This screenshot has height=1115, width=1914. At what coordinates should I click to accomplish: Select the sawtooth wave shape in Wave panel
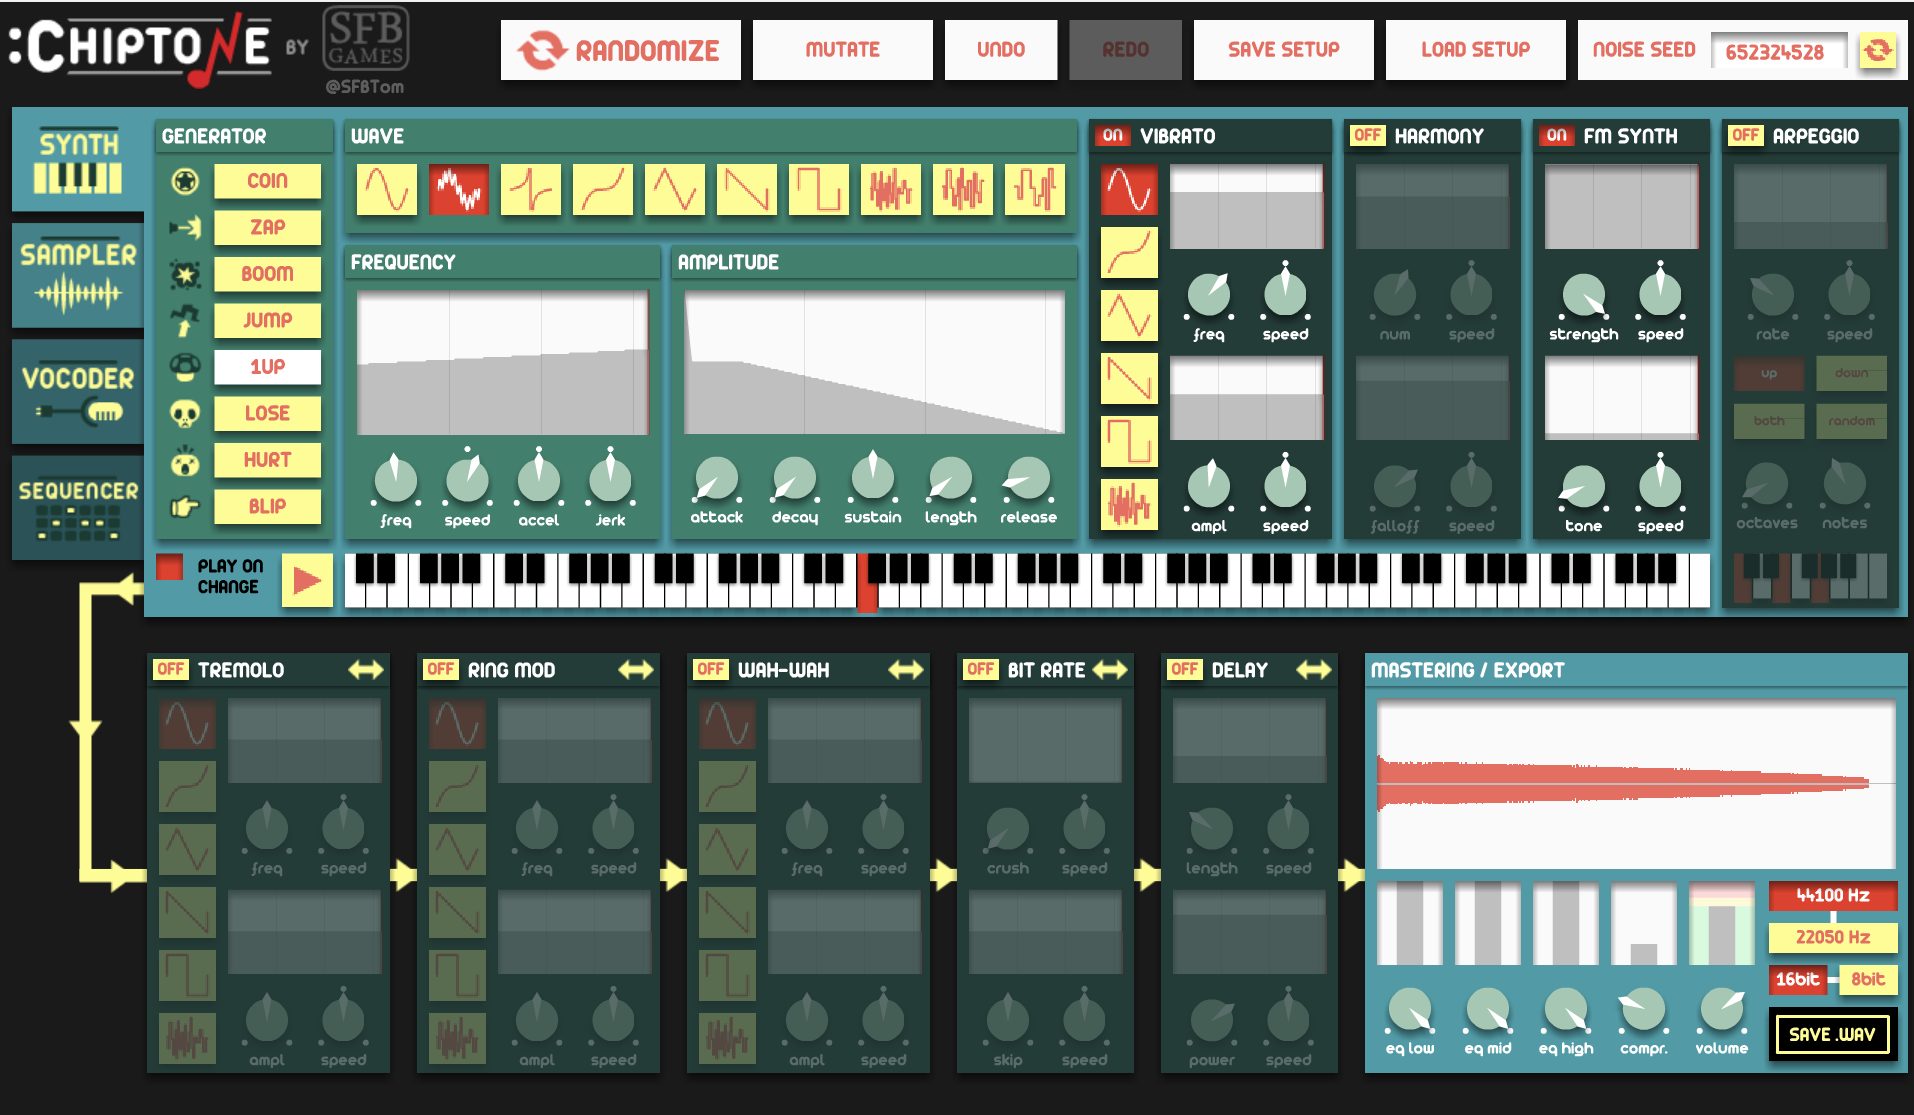747,190
